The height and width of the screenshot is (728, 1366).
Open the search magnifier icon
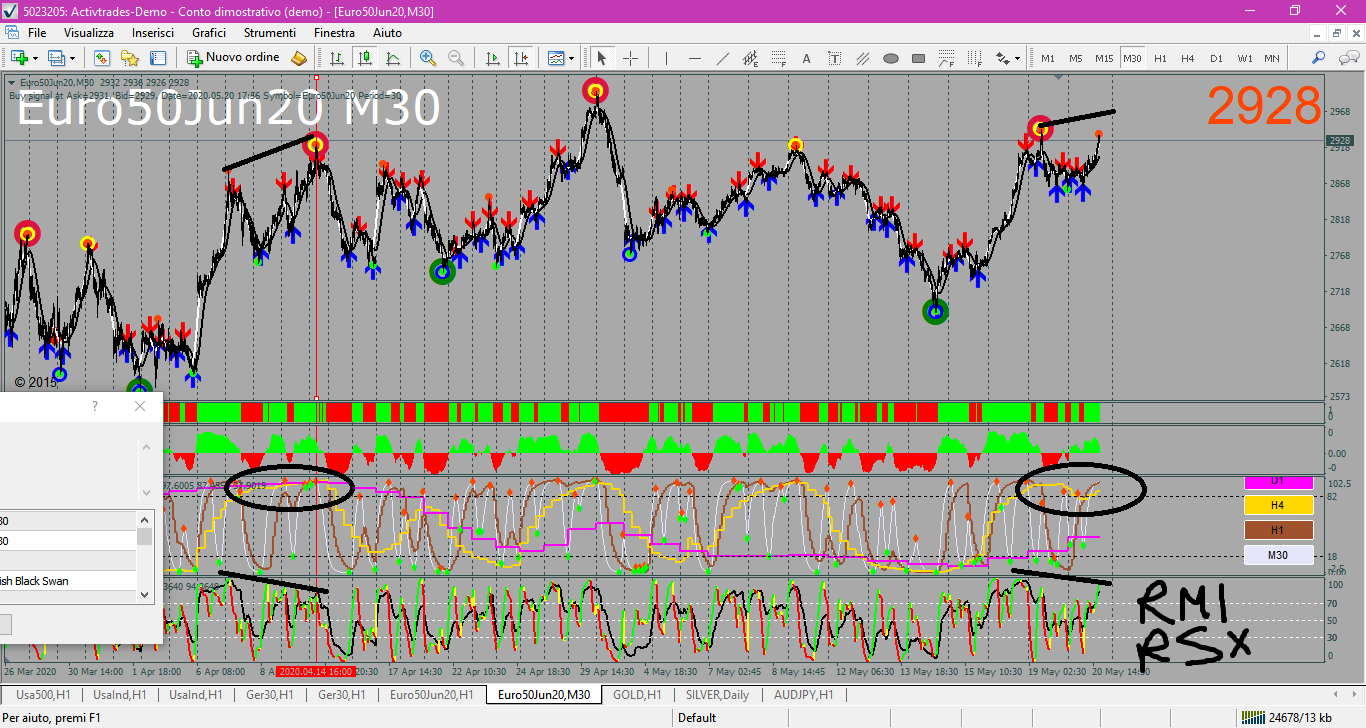pos(1319,58)
